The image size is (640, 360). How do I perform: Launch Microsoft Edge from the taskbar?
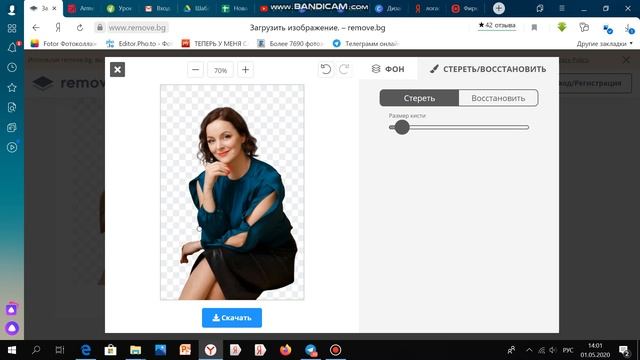(x=86, y=350)
